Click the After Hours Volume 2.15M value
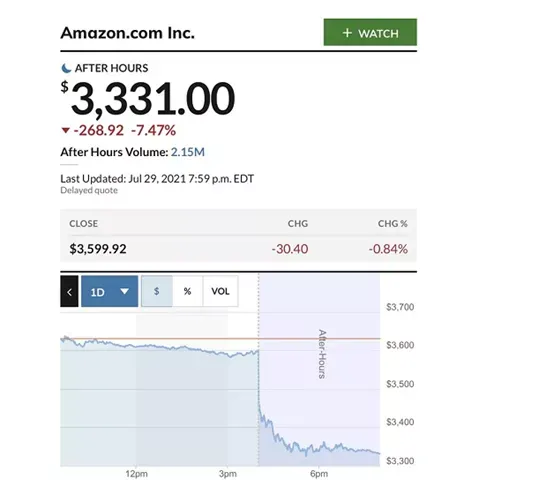 coord(188,152)
